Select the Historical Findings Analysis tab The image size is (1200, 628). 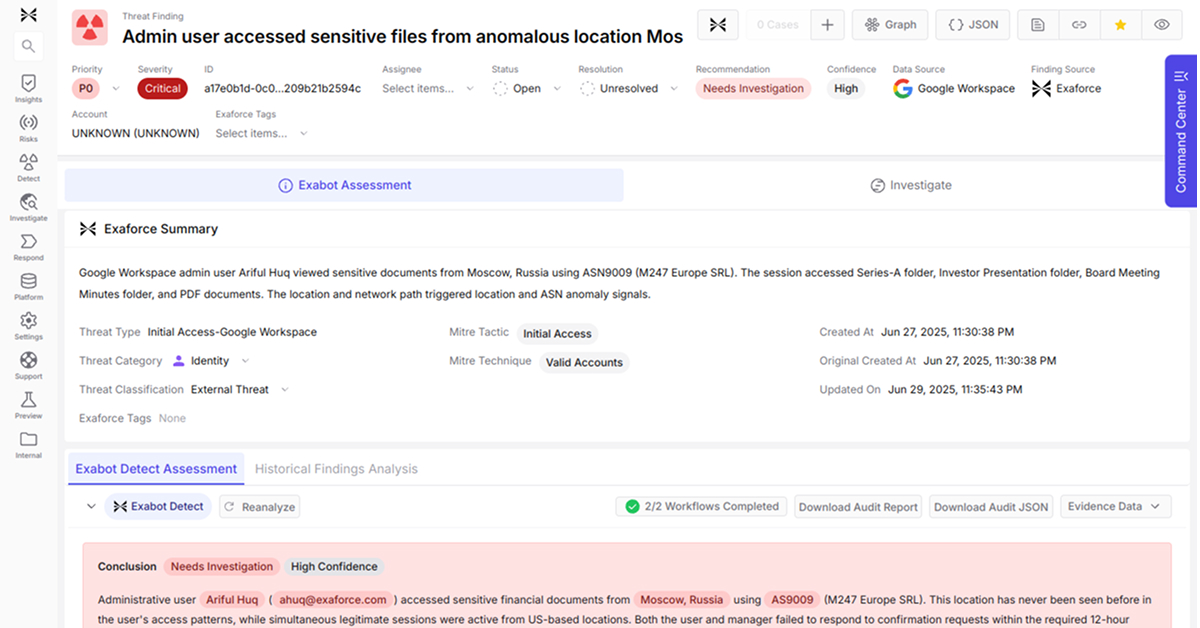click(336, 469)
